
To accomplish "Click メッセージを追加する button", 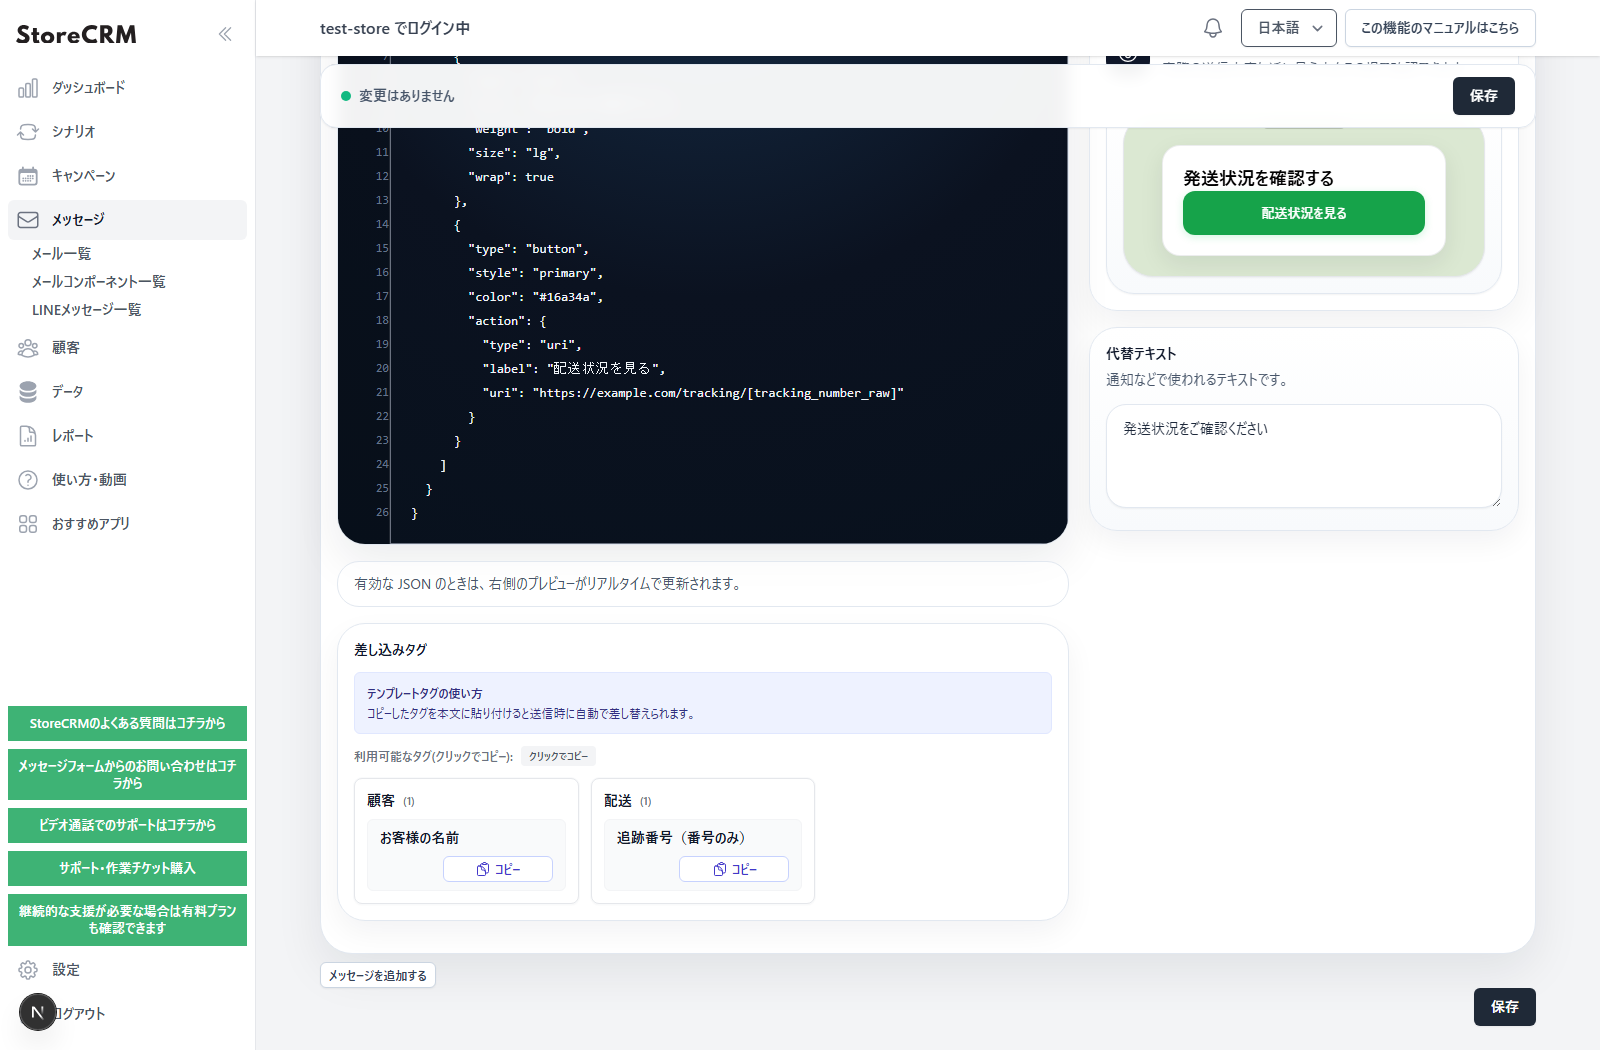I will pyautogui.click(x=378, y=975).
